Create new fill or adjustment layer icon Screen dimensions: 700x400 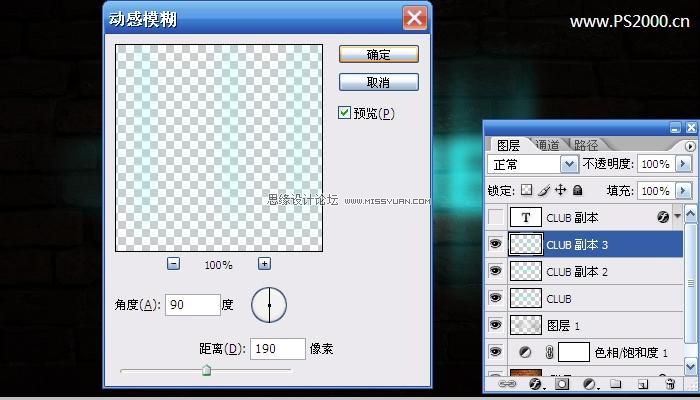590,384
